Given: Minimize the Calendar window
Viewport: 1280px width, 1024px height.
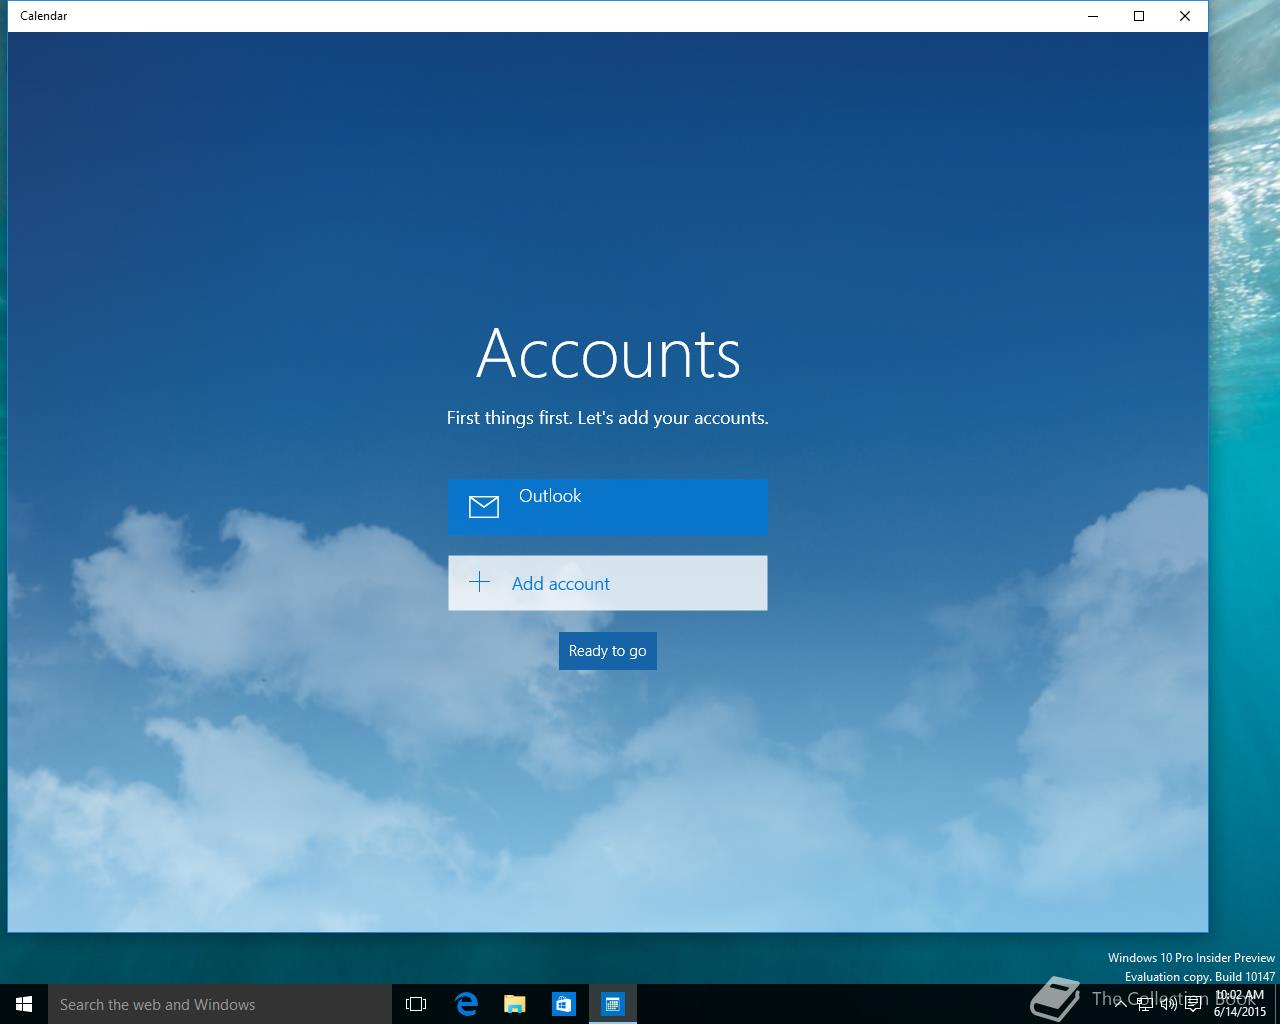Looking at the screenshot, I should 1093,16.
